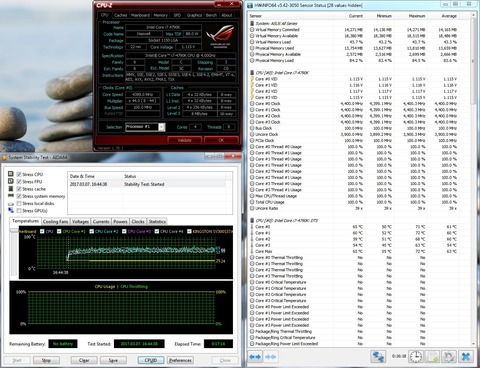The image size is (480, 368).
Task: Click icon next to Virtual Memory Load
Action: coord(252,42)
